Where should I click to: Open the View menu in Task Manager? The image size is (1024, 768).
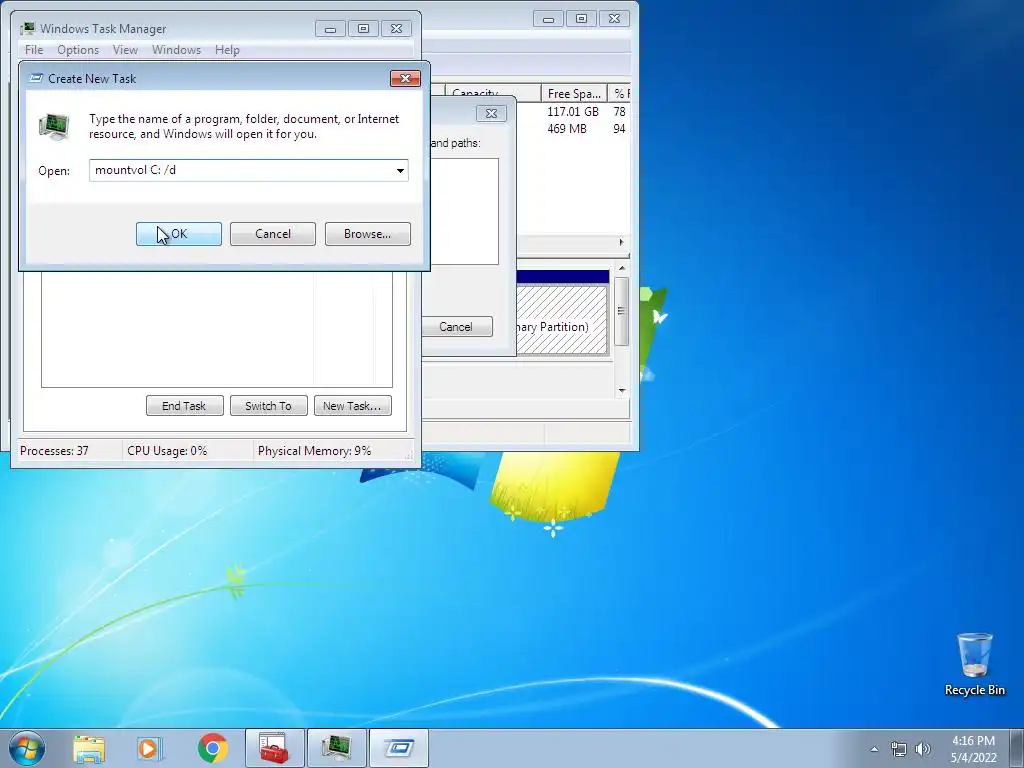pyautogui.click(x=125, y=50)
